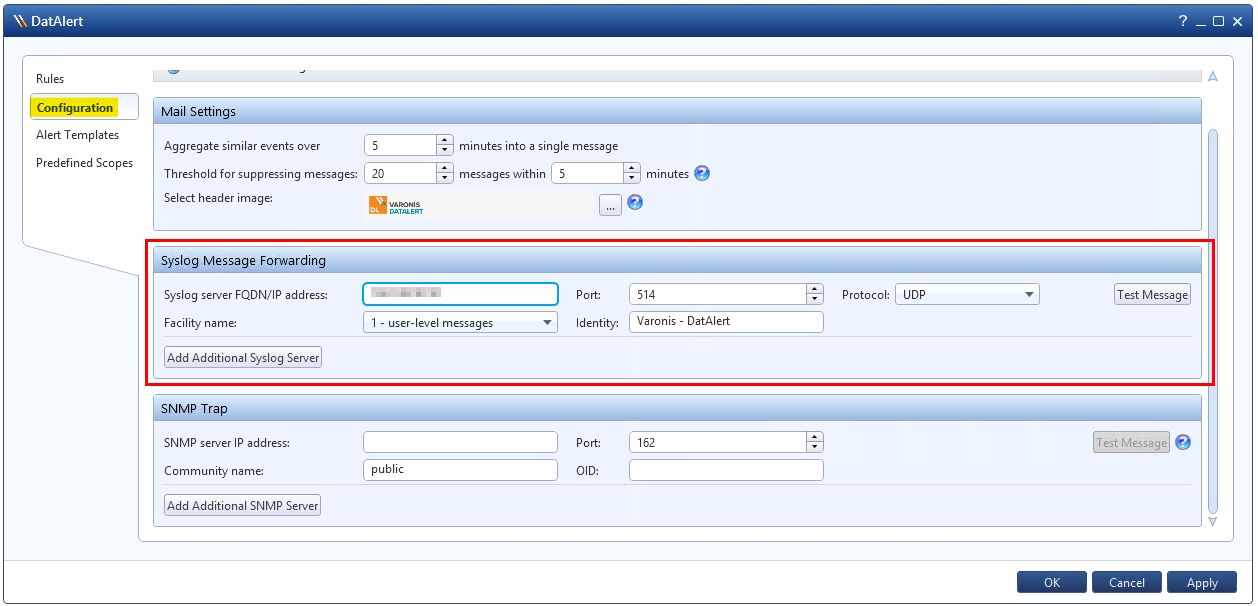Decrease SNMP port number
The image size is (1258, 606).
click(815, 447)
